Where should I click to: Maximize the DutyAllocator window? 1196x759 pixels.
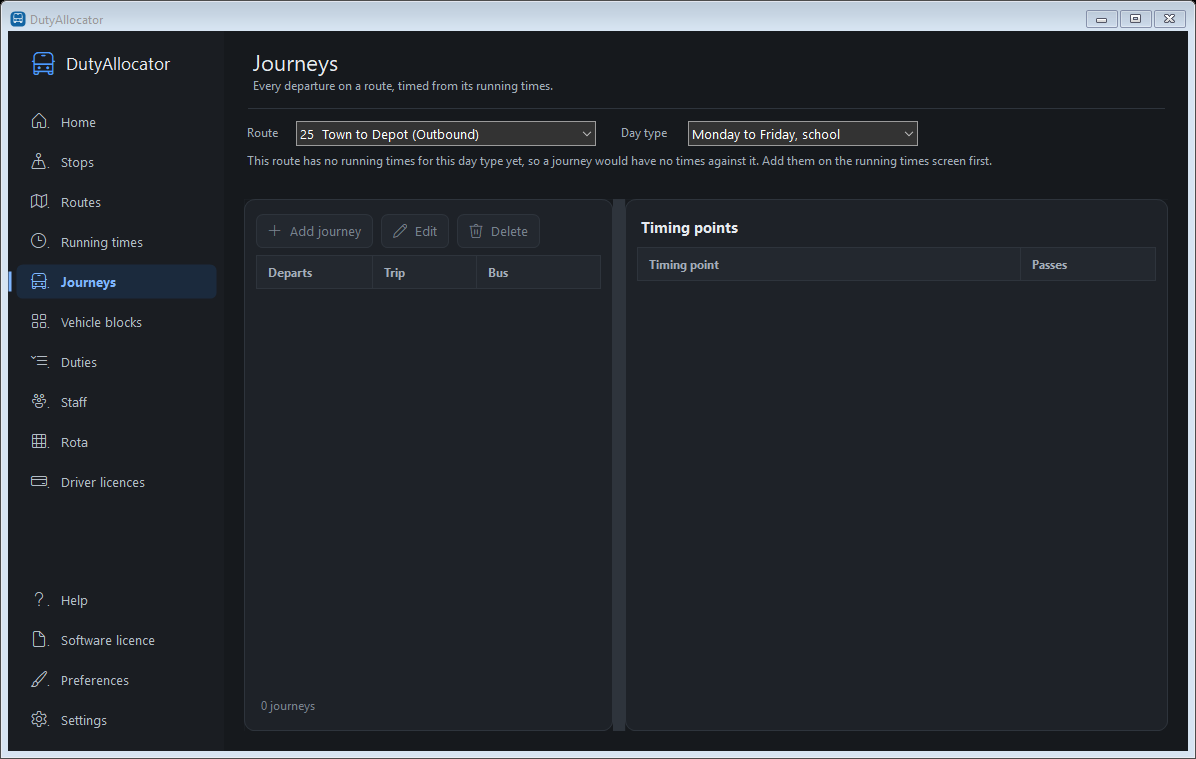1135,19
